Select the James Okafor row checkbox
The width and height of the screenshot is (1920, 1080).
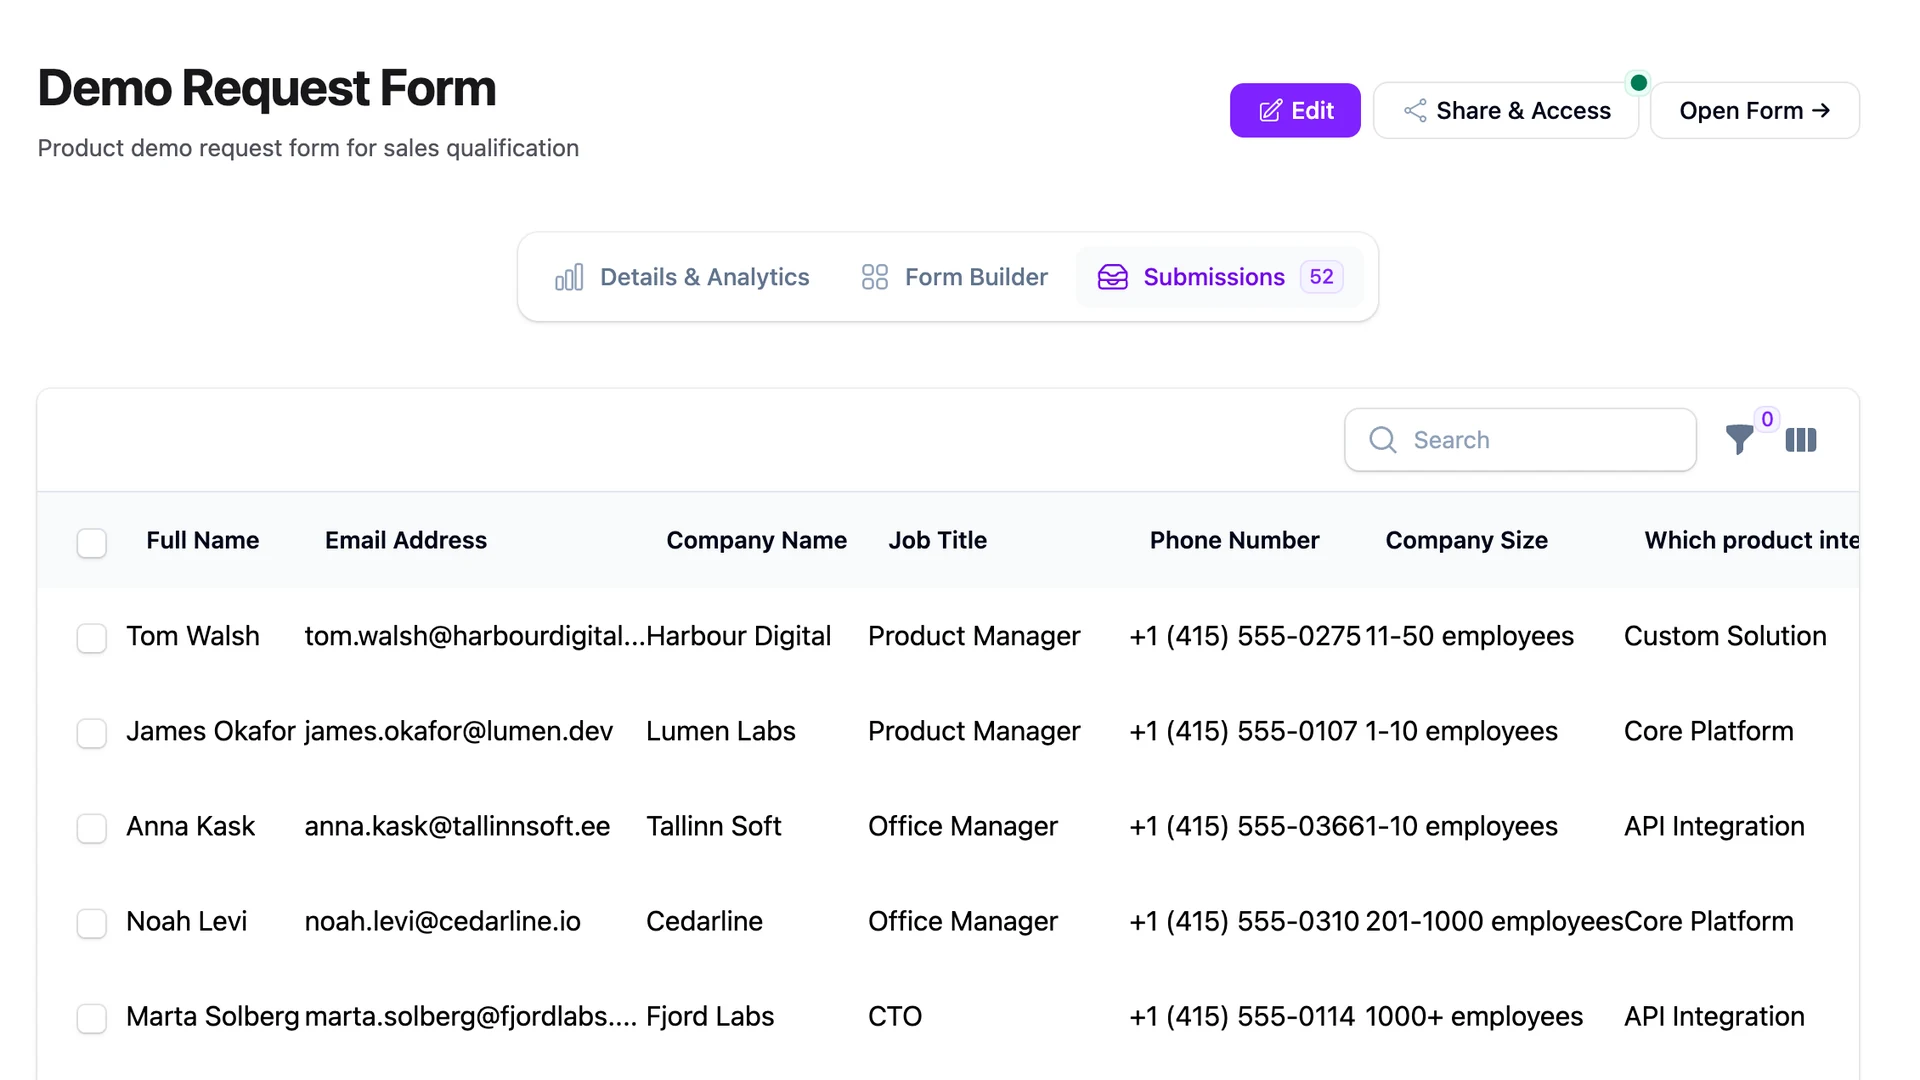[92, 733]
